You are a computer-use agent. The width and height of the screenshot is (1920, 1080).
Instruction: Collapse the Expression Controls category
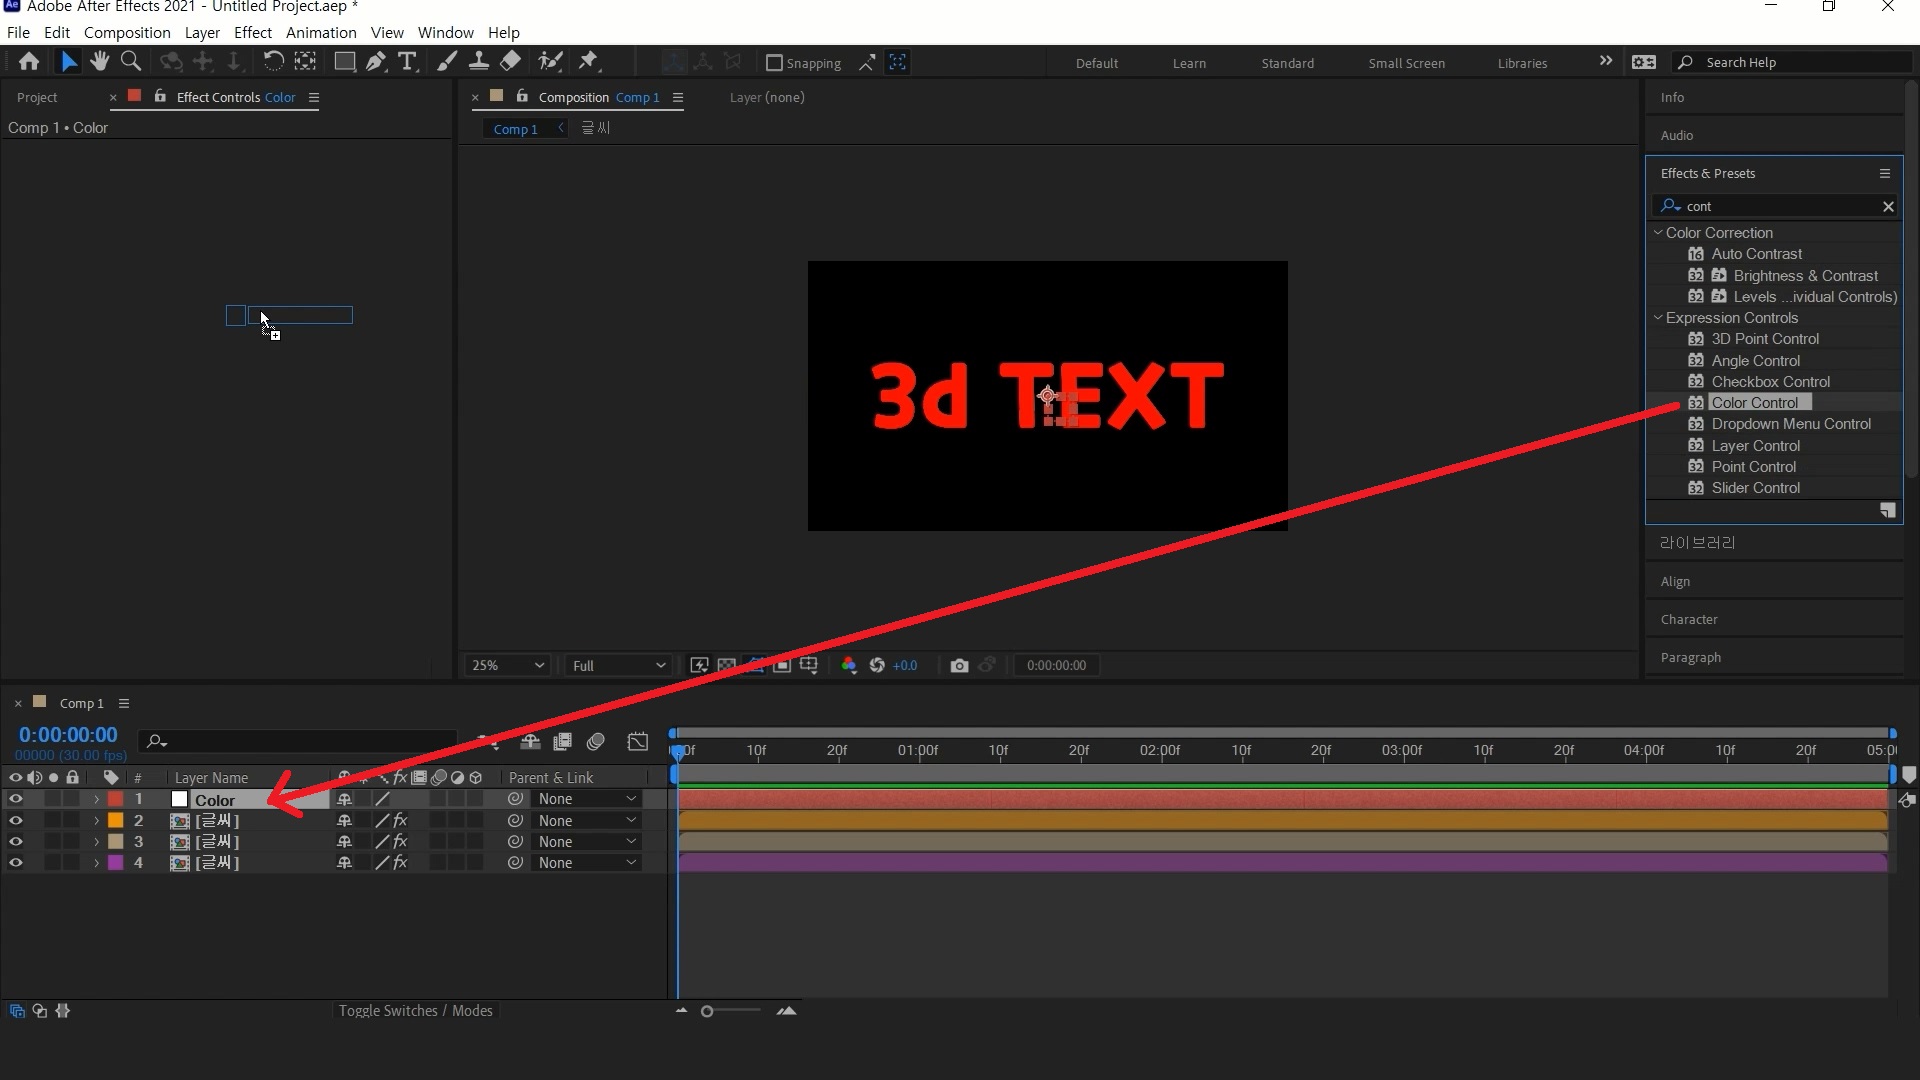click(x=1659, y=318)
